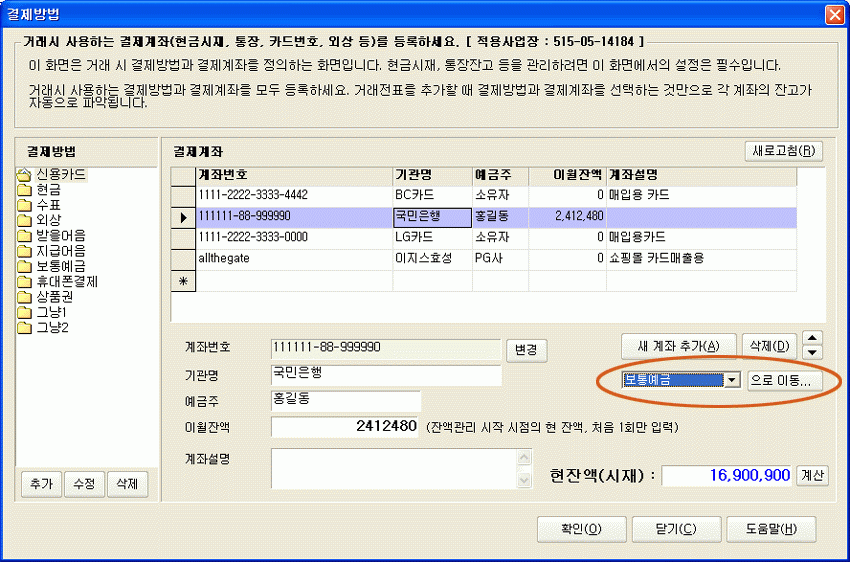Open the 보통예금 move-target dropdown
Image resolution: width=850 pixels, height=562 pixels.
click(732, 380)
